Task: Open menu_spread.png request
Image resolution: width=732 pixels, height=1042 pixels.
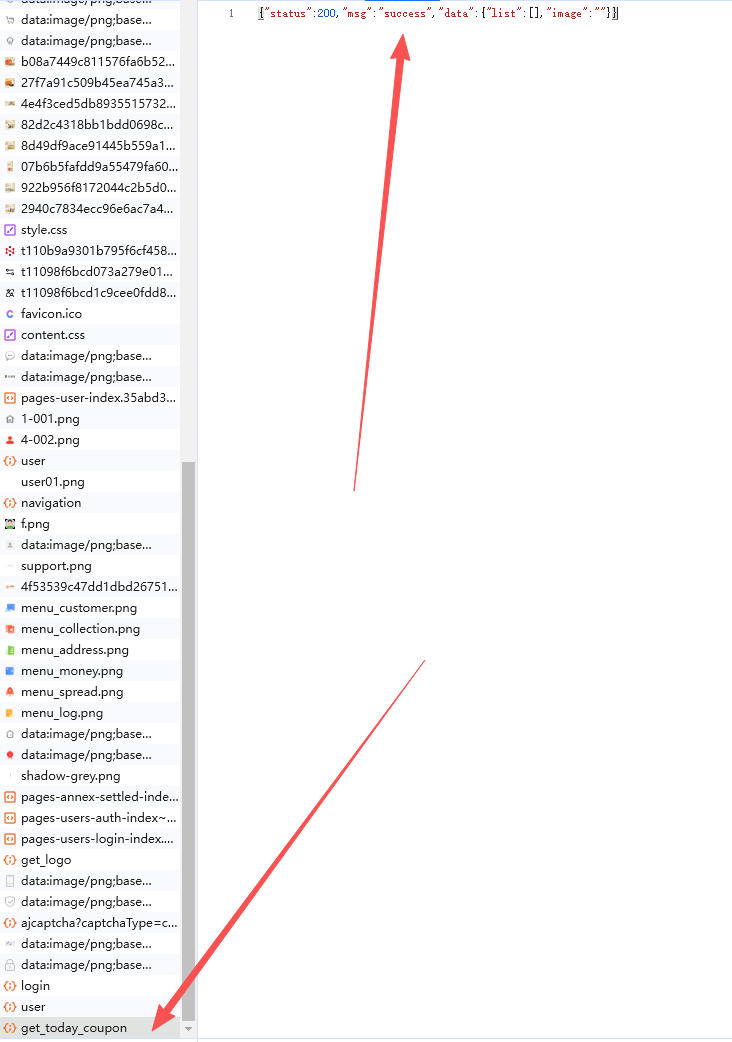Action: click(90, 691)
